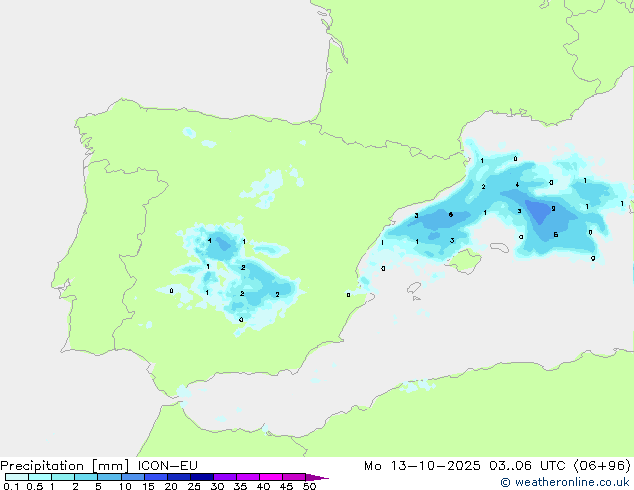Click the 'ICON-EU' model label

pyautogui.click(x=167, y=466)
